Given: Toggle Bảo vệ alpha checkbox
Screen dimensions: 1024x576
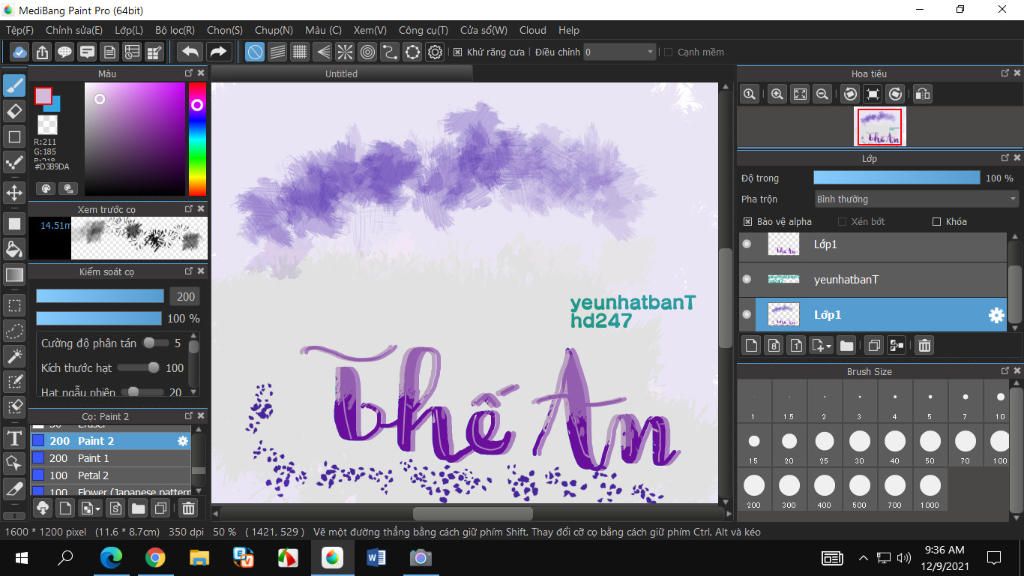Looking at the screenshot, I should pos(748,221).
